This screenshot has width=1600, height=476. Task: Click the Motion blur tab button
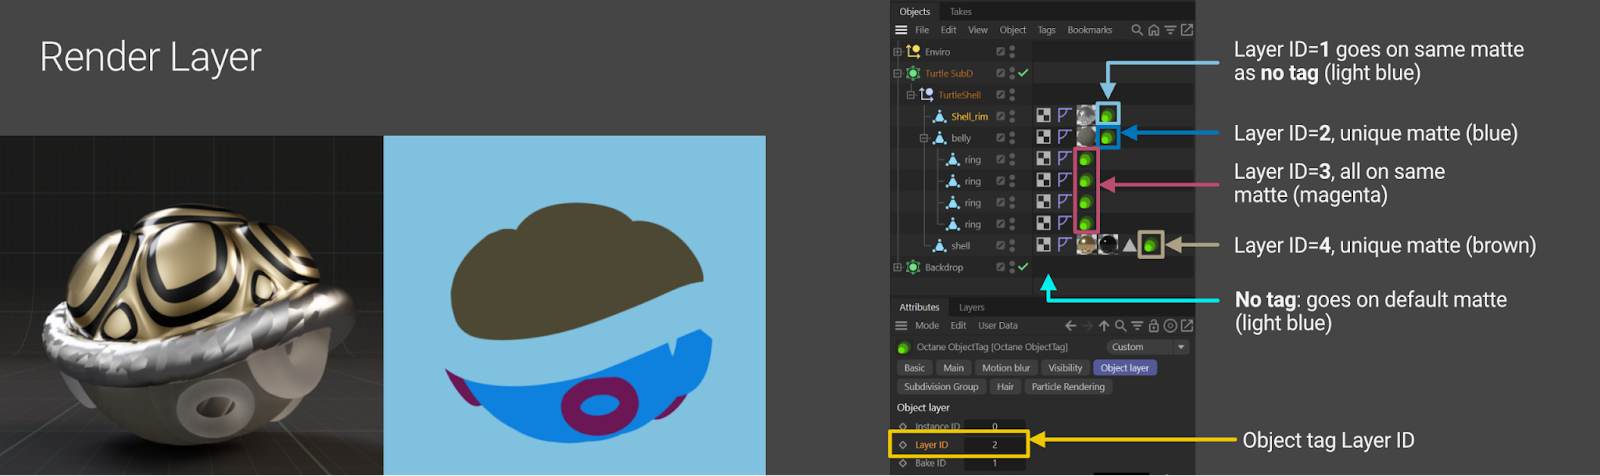[x=1005, y=368]
